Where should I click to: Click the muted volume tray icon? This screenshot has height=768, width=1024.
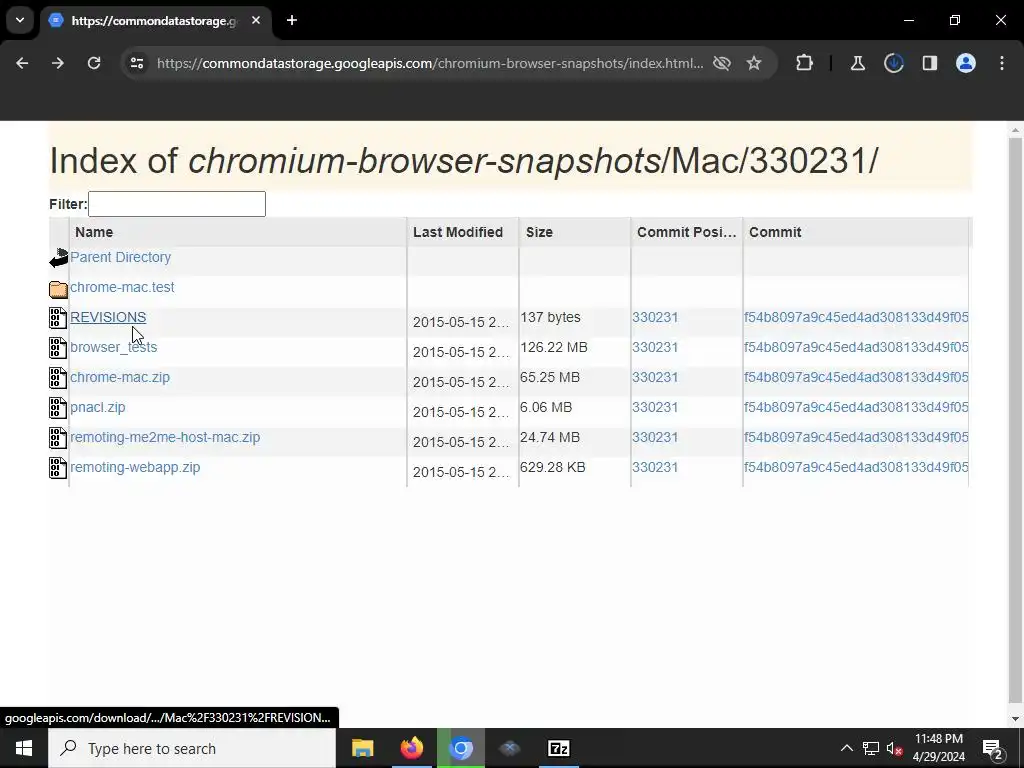[x=894, y=748]
